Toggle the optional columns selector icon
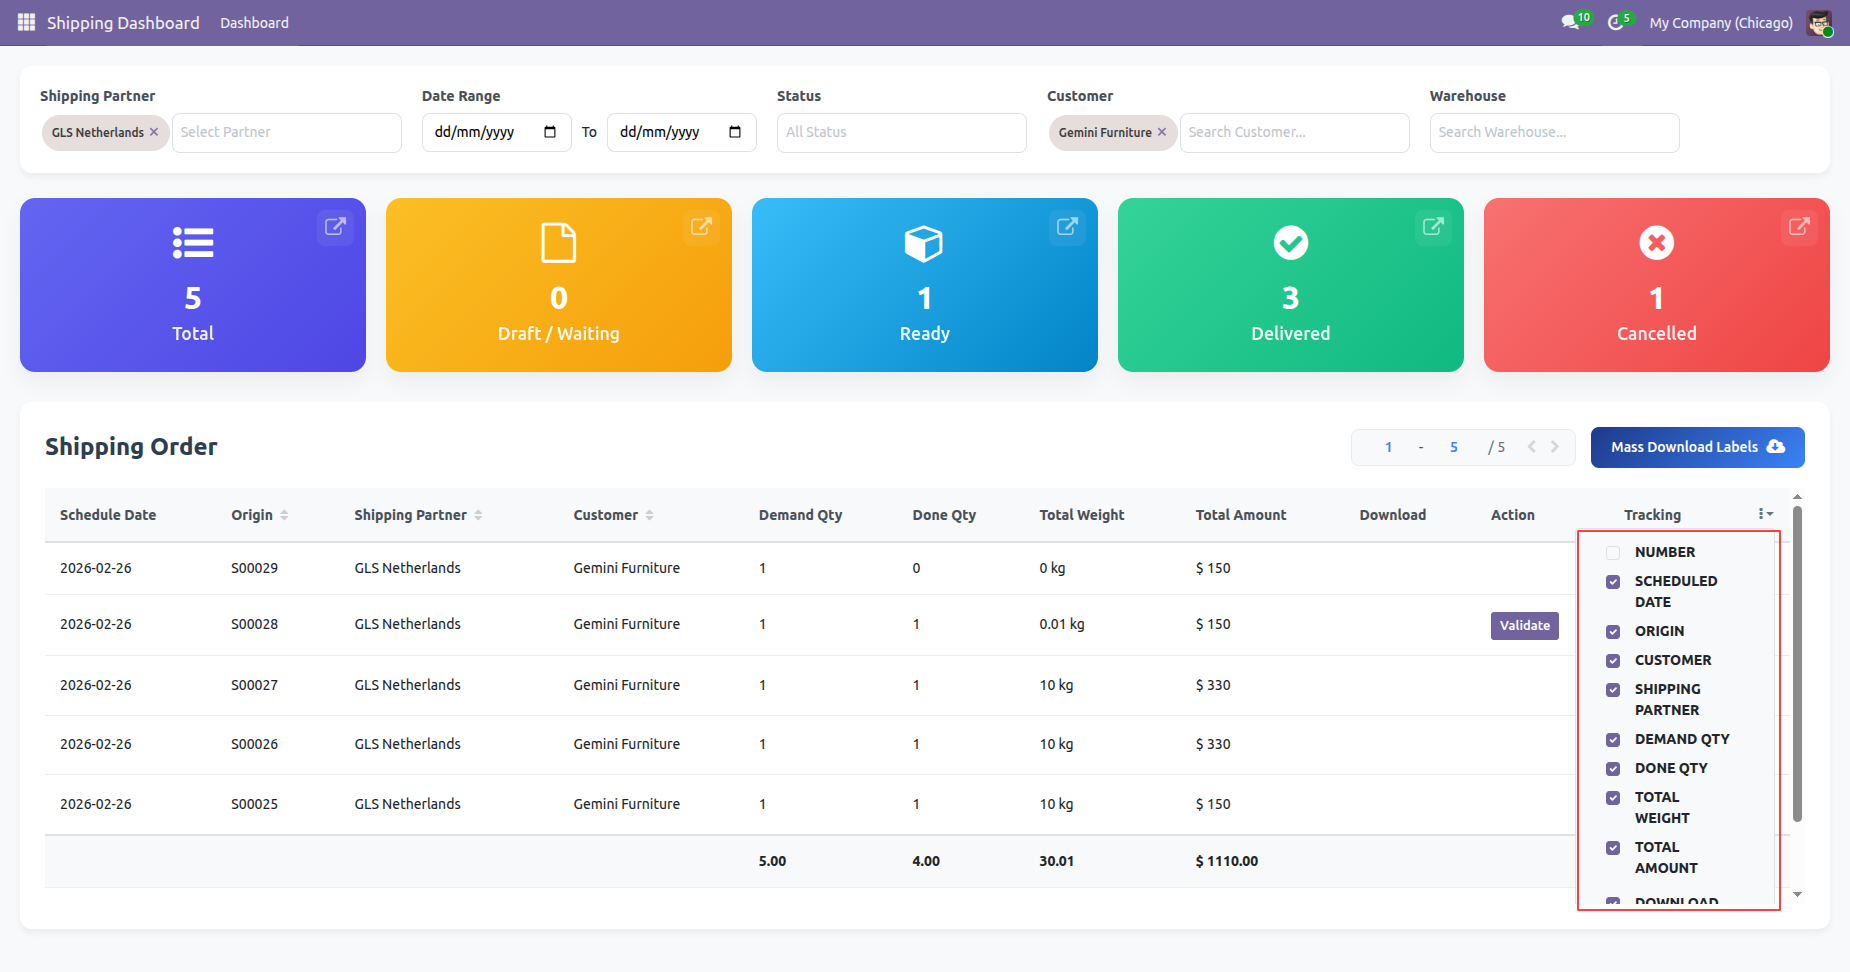Viewport: 1850px width, 972px height. point(1765,514)
